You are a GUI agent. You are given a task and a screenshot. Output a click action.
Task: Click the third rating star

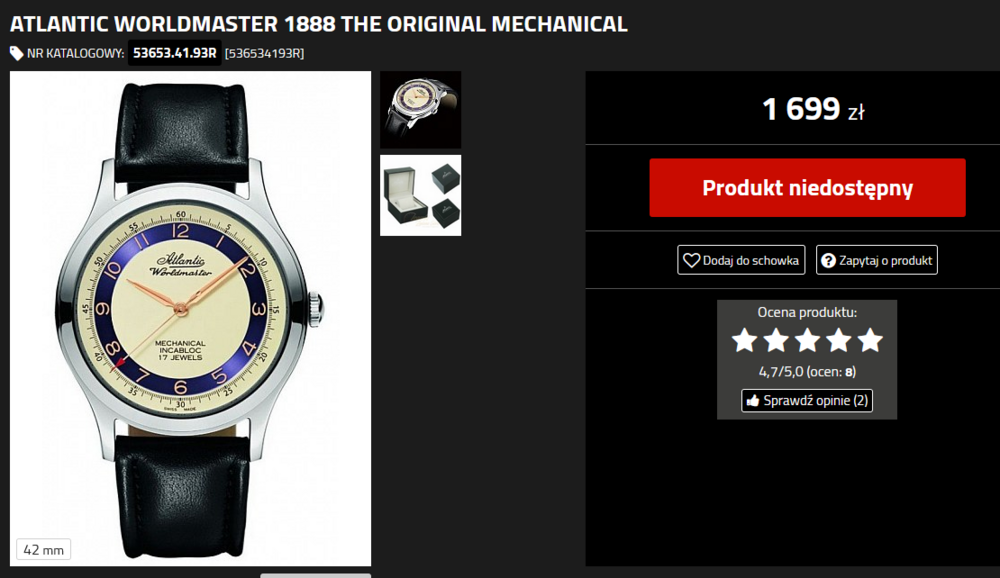(x=807, y=340)
